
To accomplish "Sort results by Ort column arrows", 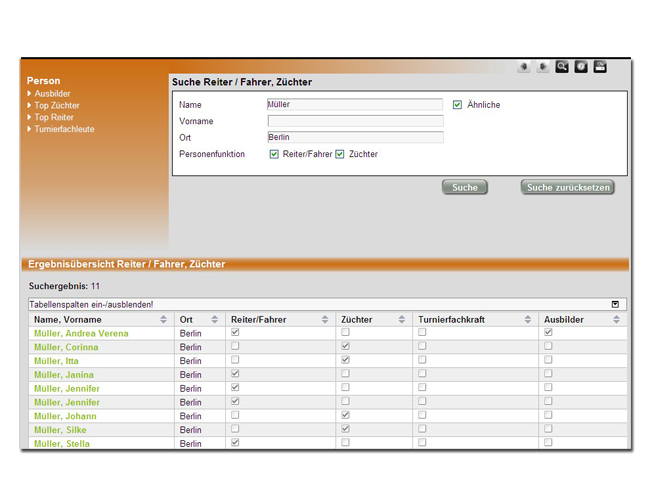I will tap(214, 320).
